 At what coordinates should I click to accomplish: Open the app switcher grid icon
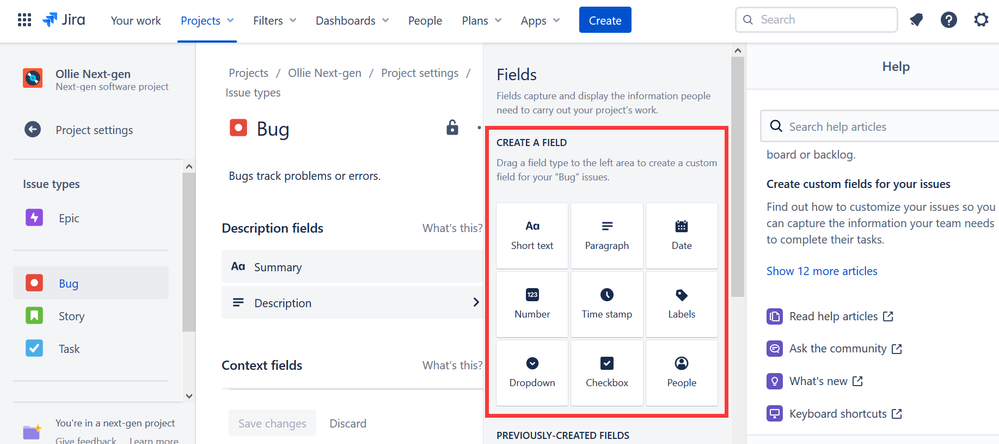coord(24,20)
